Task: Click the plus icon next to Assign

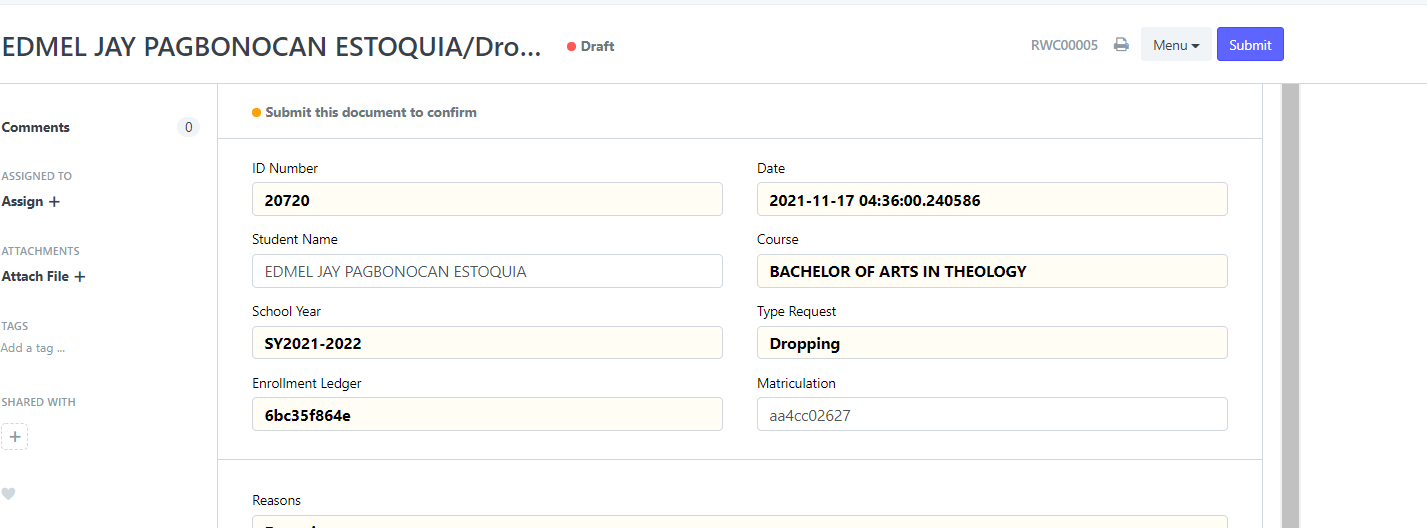Action: pyautogui.click(x=54, y=202)
